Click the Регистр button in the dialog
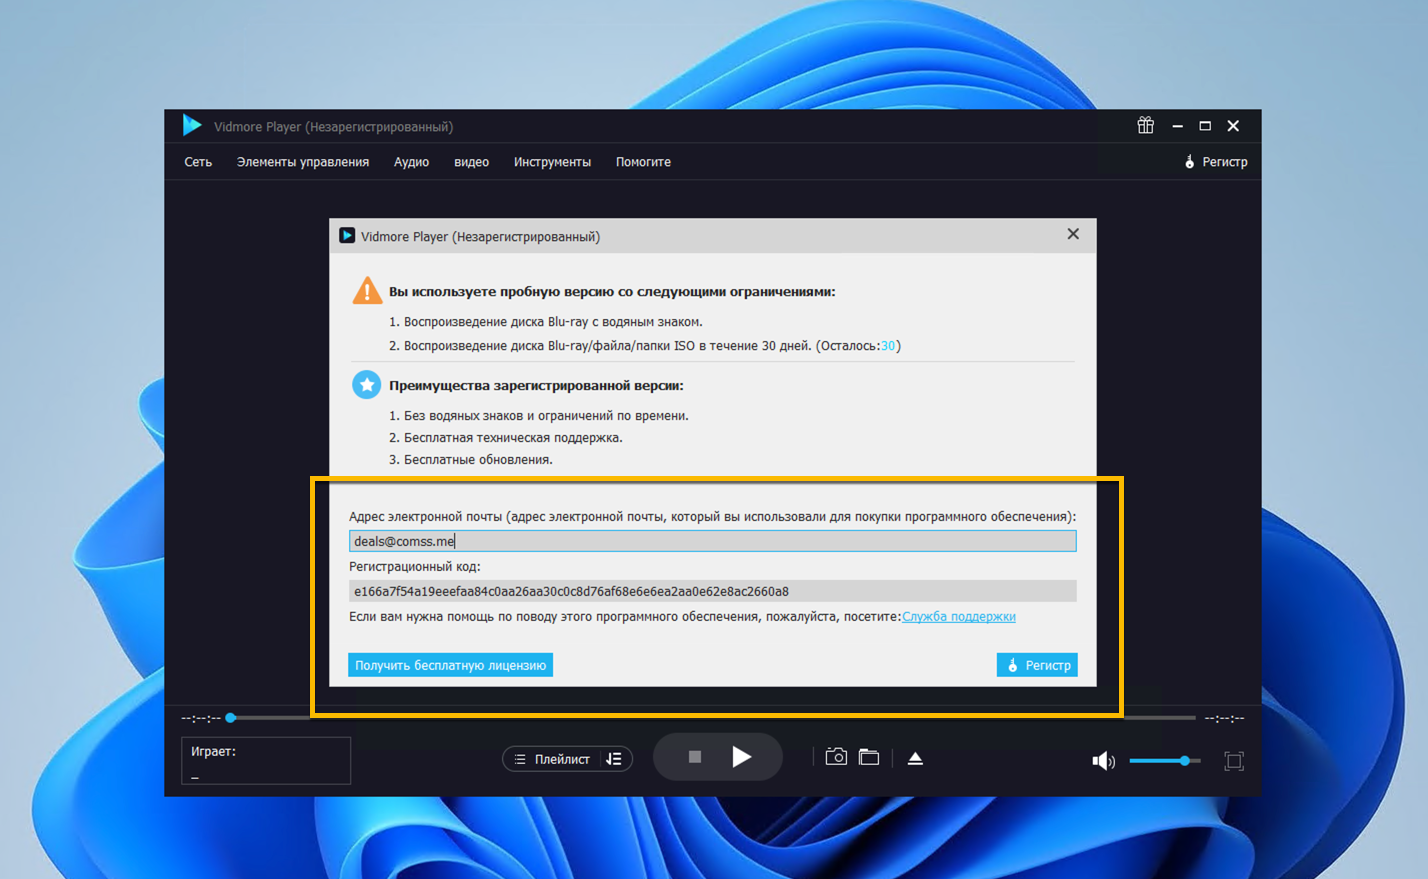Screen dimensions: 1428x879 point(1037,665)
